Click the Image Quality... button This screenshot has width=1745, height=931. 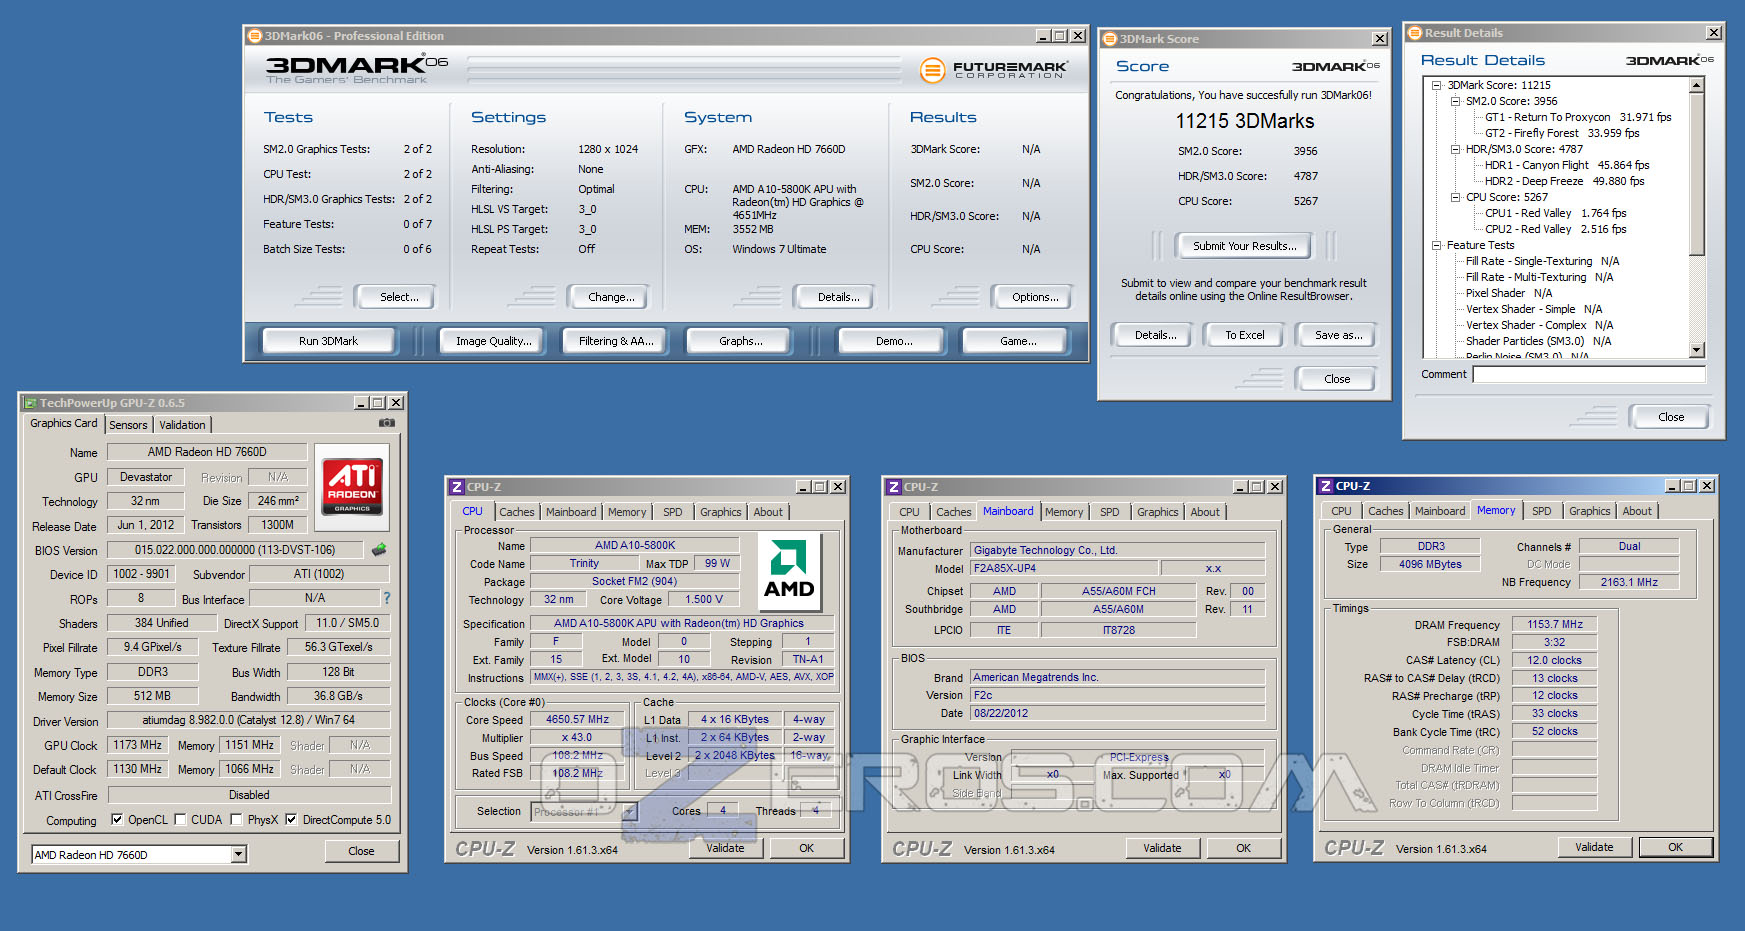click(x=493, y=341)
